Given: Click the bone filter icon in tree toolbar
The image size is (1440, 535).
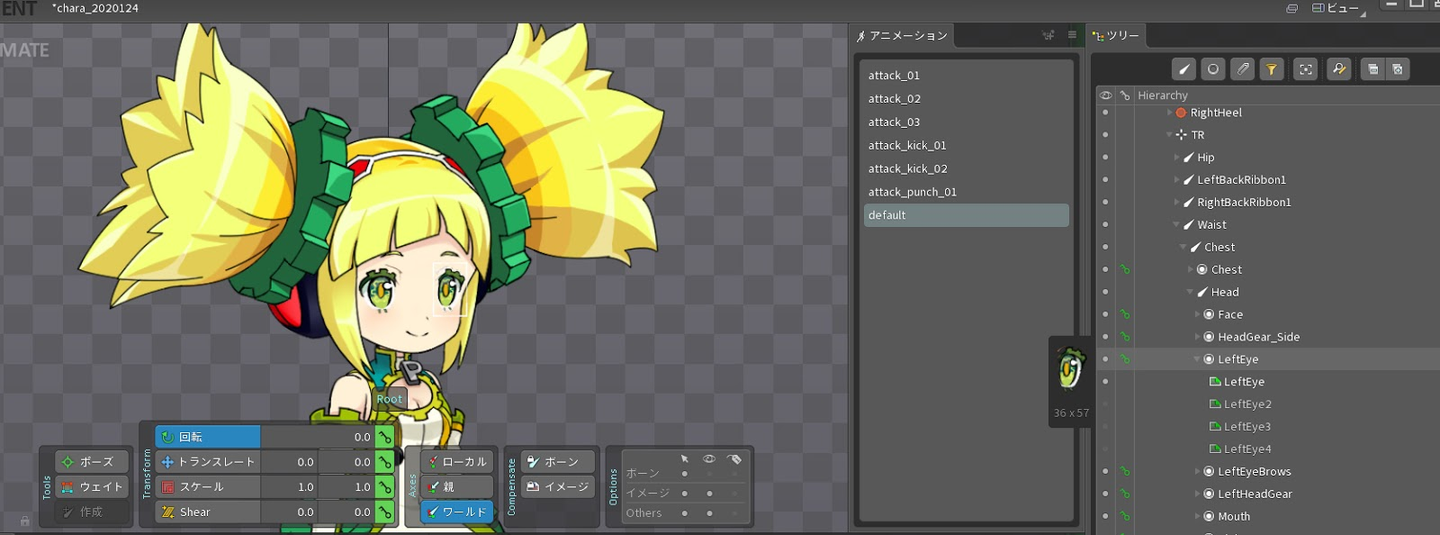Looking at the screenshot, I should (x=1184, y=69).
